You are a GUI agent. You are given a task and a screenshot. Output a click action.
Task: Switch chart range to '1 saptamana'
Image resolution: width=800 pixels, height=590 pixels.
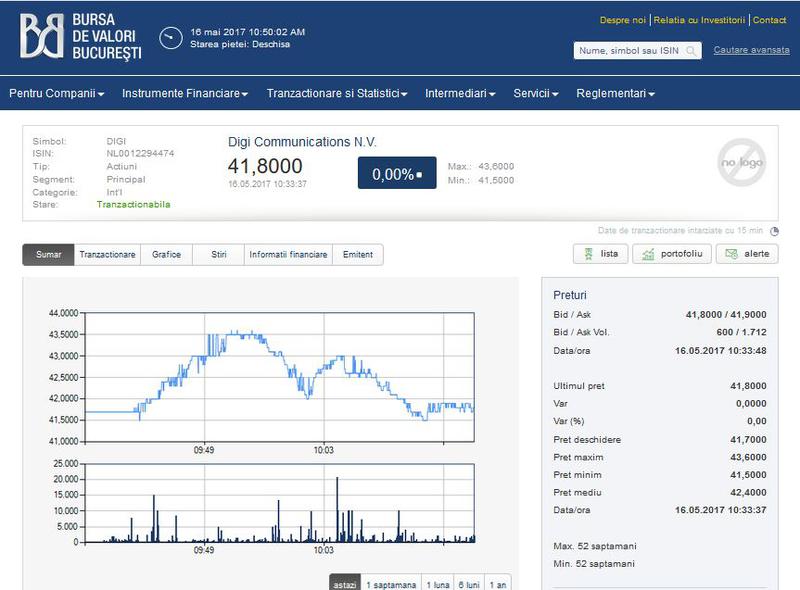click(x=391, y=584)
